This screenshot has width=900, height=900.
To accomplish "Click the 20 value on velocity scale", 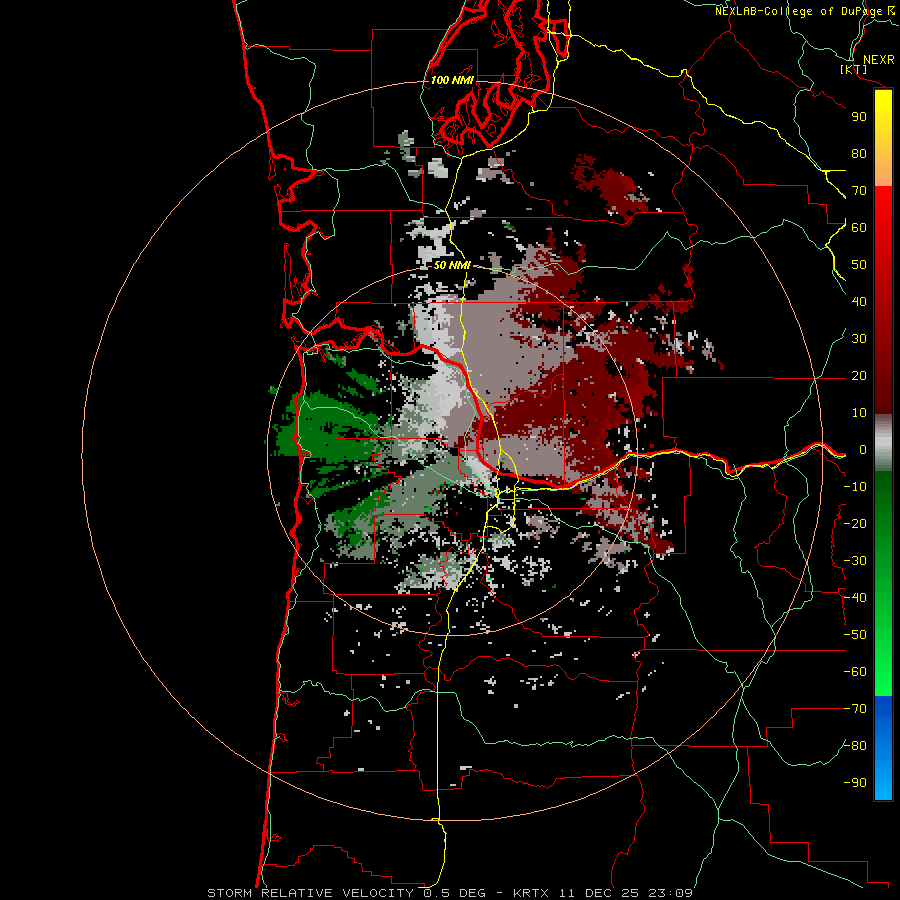I will click(x=859, y=376).
